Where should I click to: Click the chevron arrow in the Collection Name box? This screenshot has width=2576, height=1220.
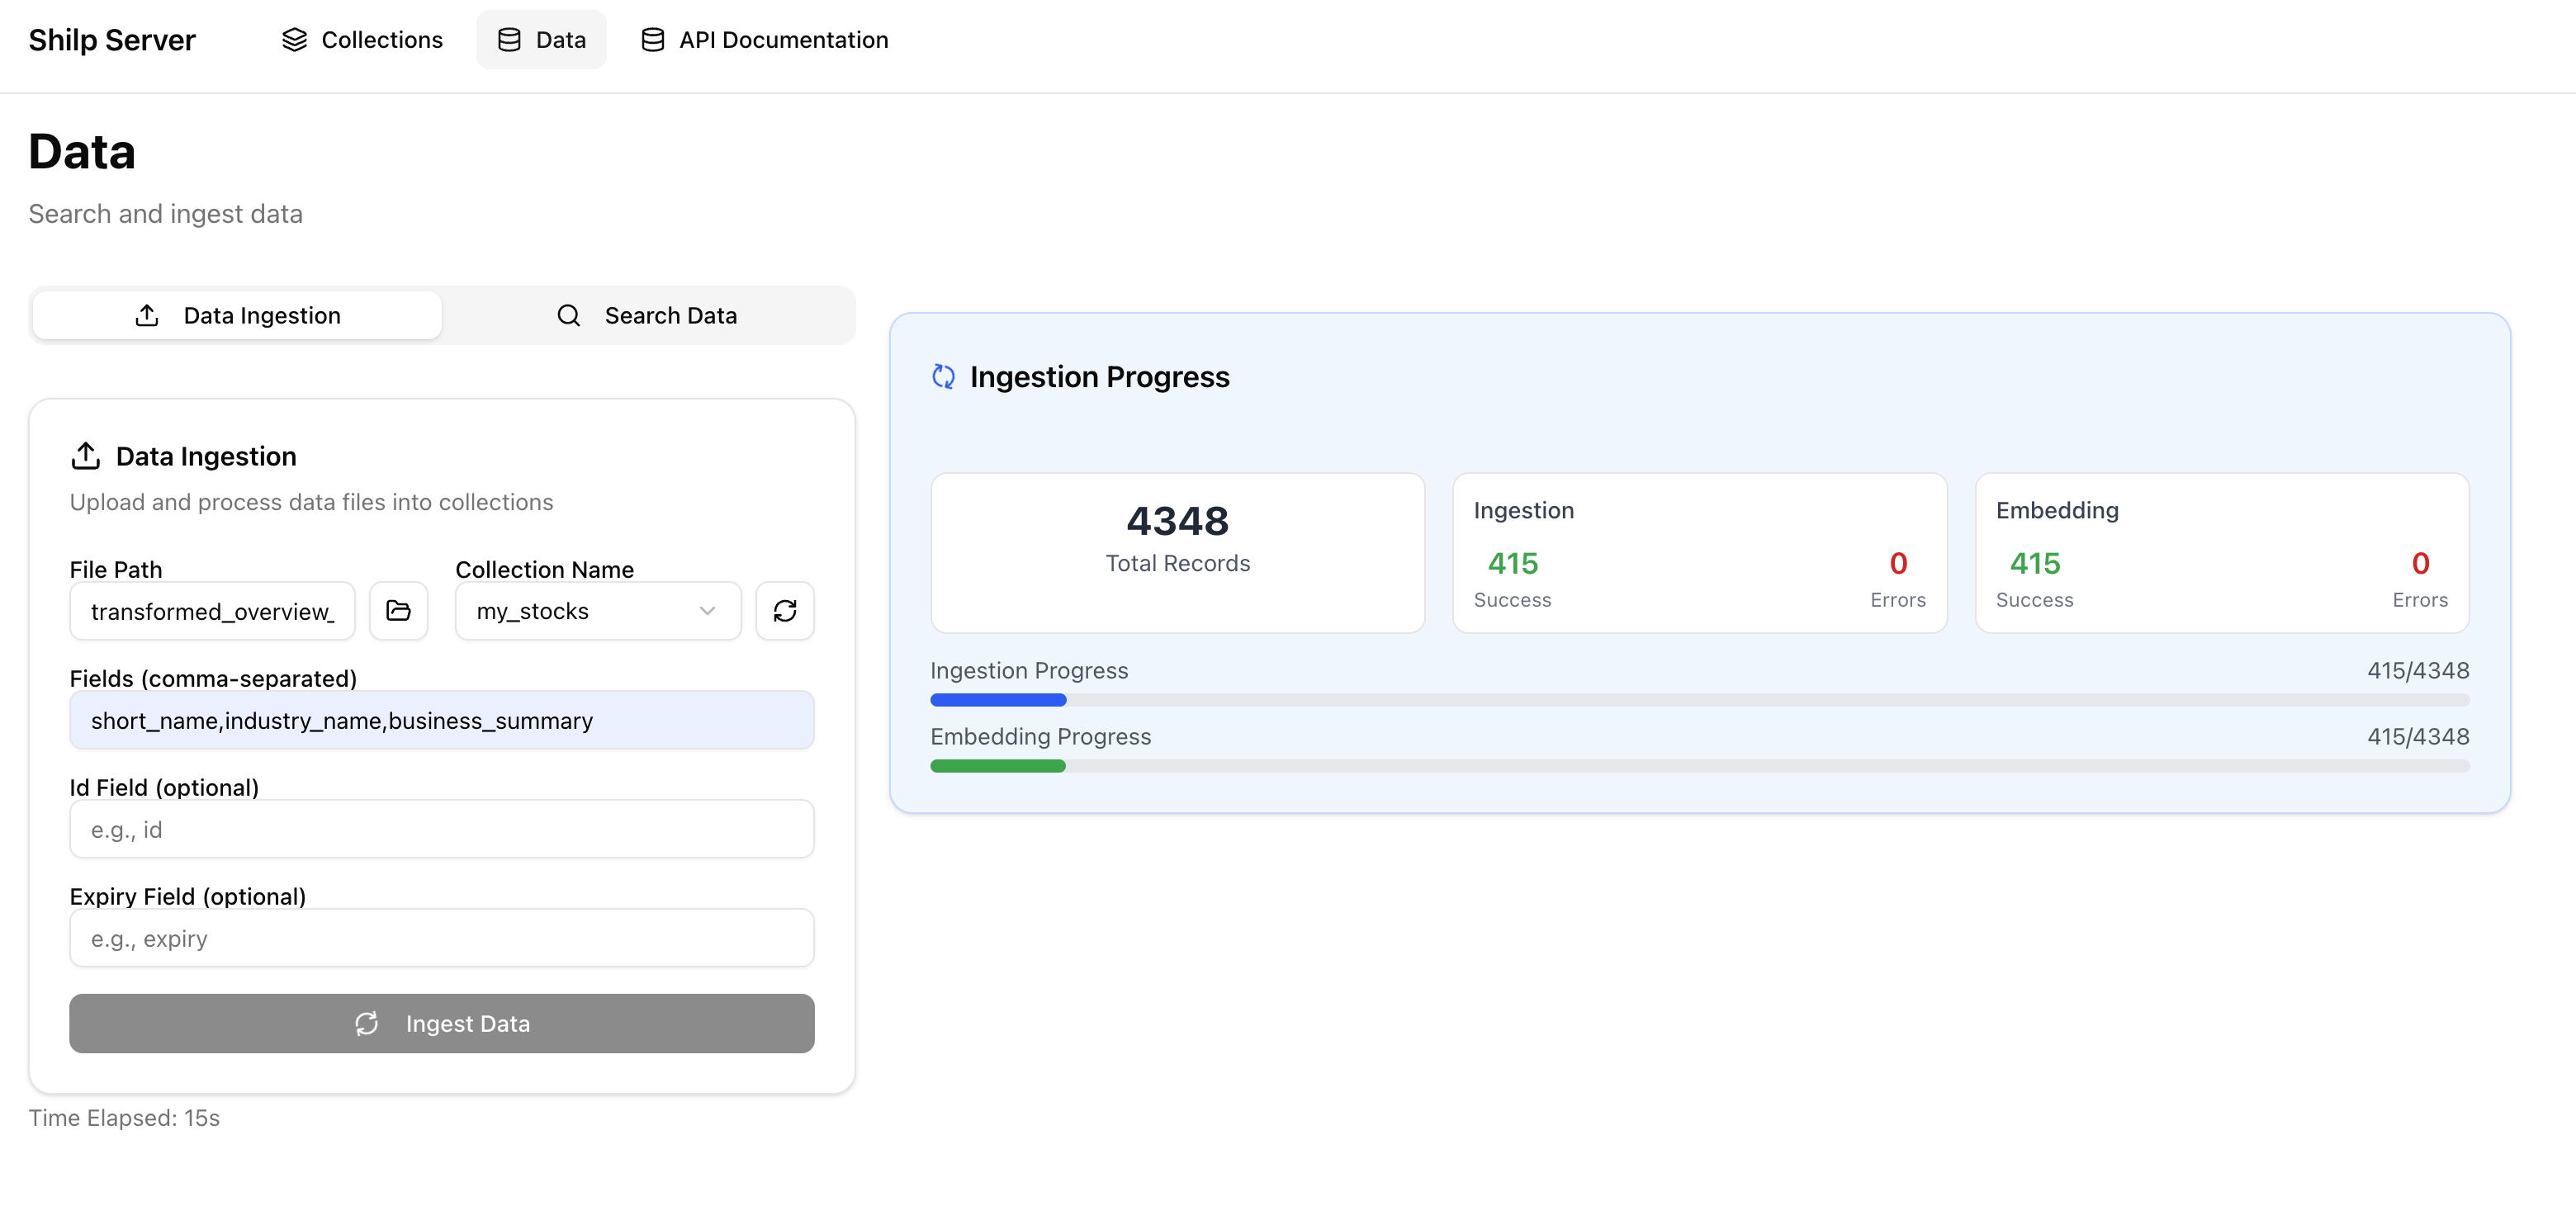pyautogui.click(x=707, y=610)
